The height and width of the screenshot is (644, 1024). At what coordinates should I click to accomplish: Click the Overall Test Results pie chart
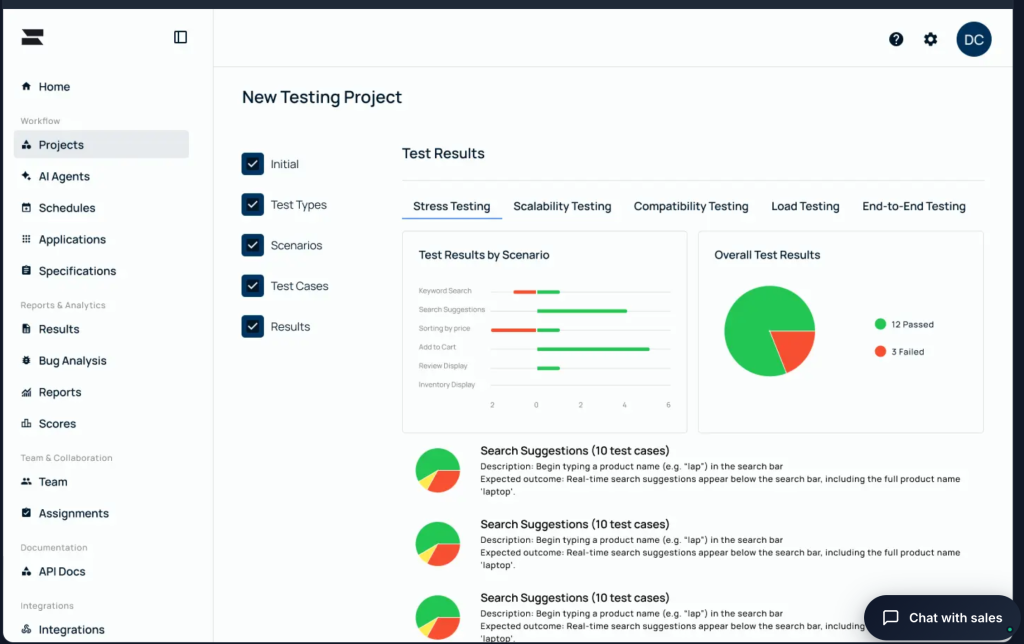pos(768,331)
